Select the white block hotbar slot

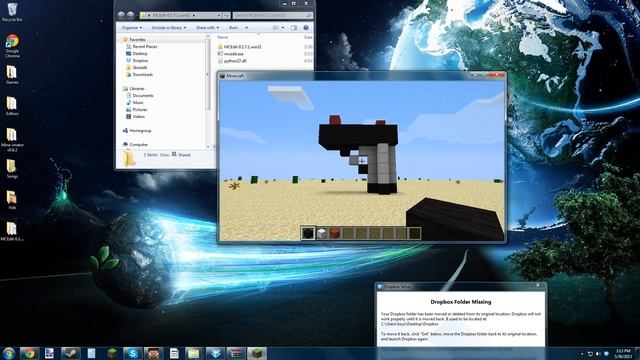click(322, 233)
